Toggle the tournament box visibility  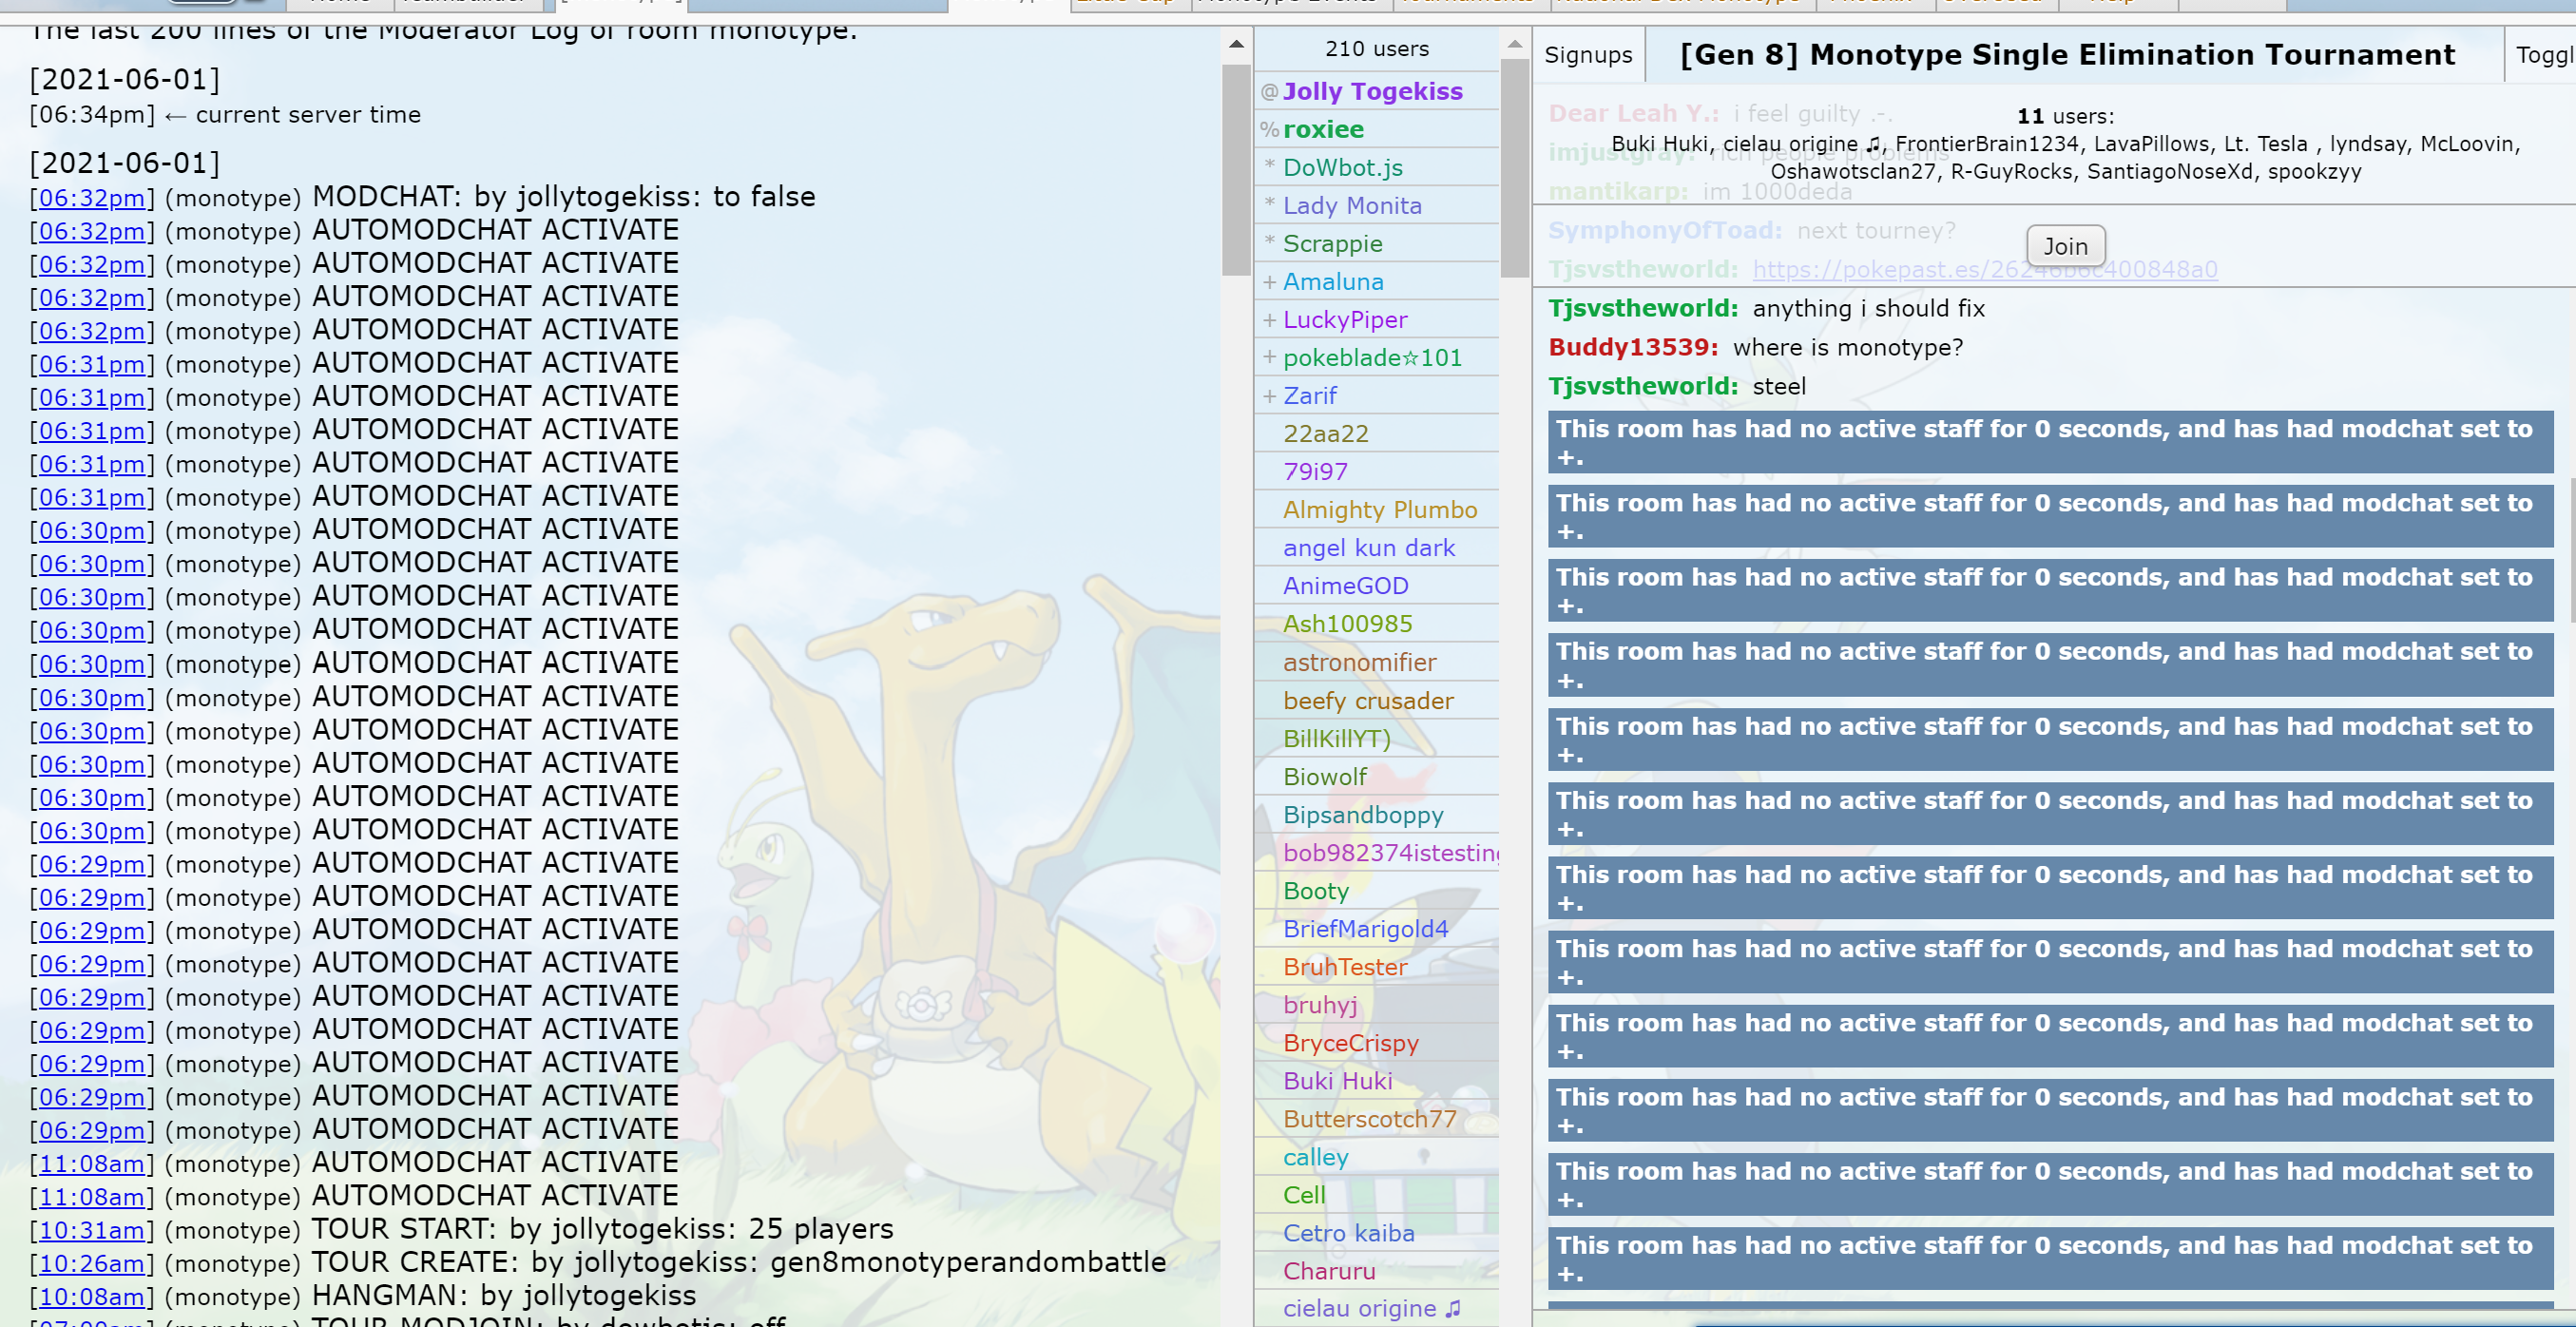[x=2543, y=55]
